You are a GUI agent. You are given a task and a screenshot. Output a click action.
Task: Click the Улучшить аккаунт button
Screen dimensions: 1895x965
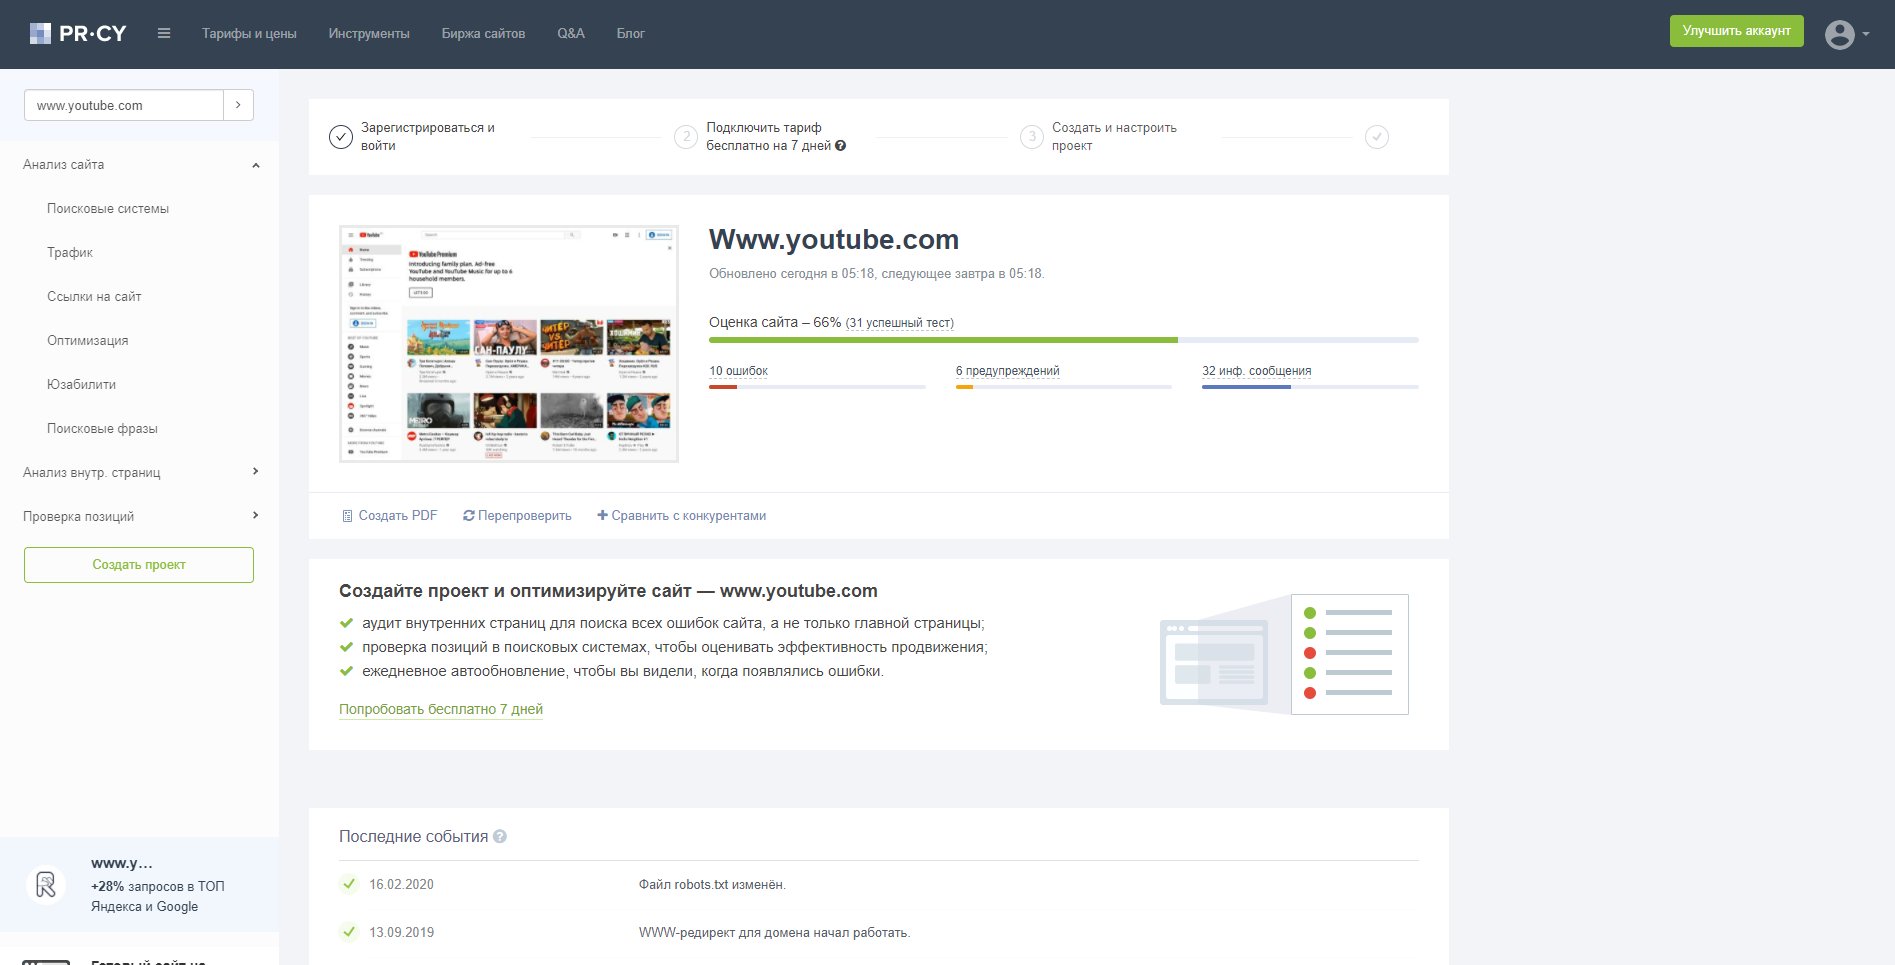point(1737,31)
